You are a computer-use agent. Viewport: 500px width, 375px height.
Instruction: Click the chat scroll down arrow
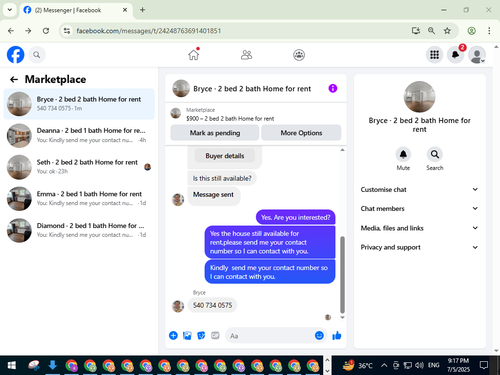pyautogui.click(x=342, y=317)
